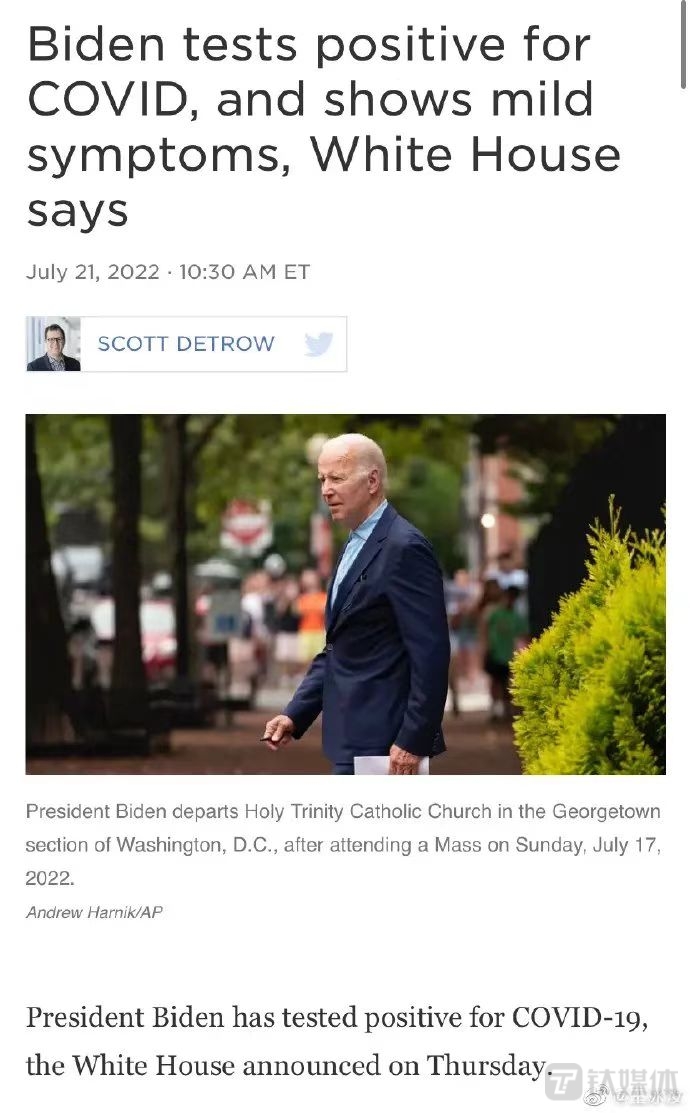This screenshot has width=690, height=1113.
Task: Click the Andrew Harnik/AP photo credit
Action: coord(94,912)
